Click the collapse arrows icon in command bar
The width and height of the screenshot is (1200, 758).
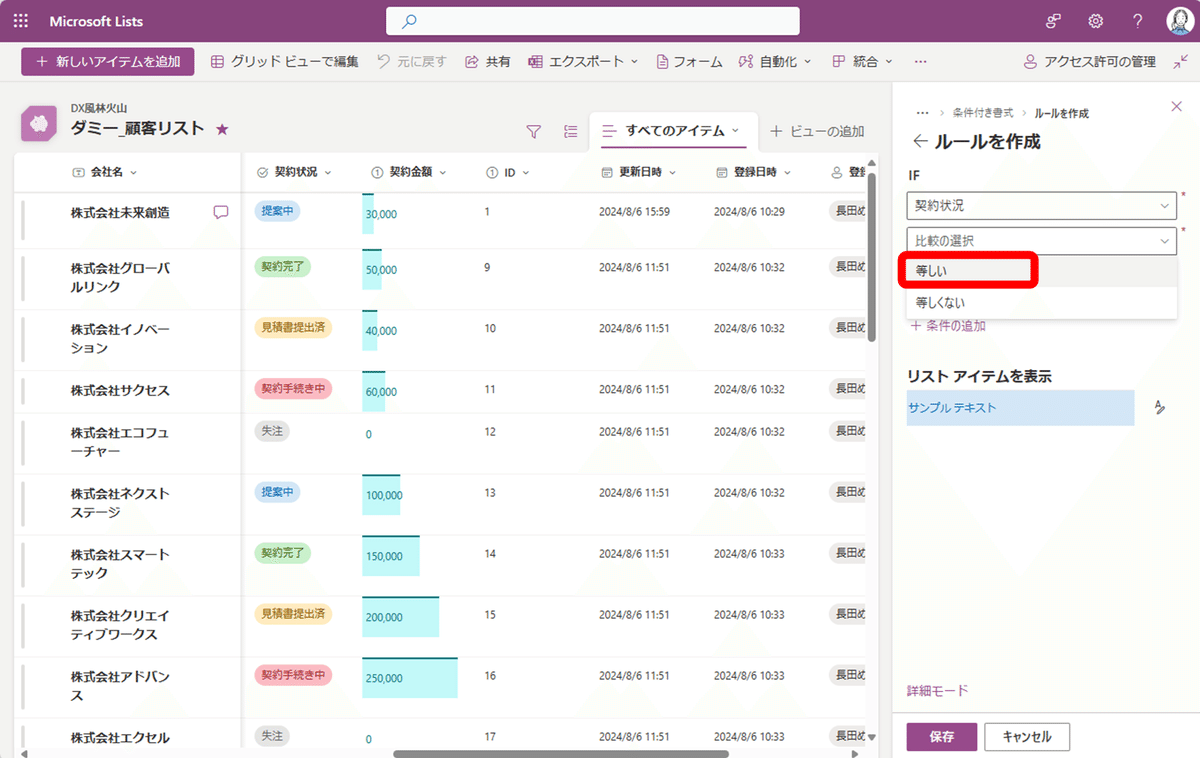point(1180,62)
